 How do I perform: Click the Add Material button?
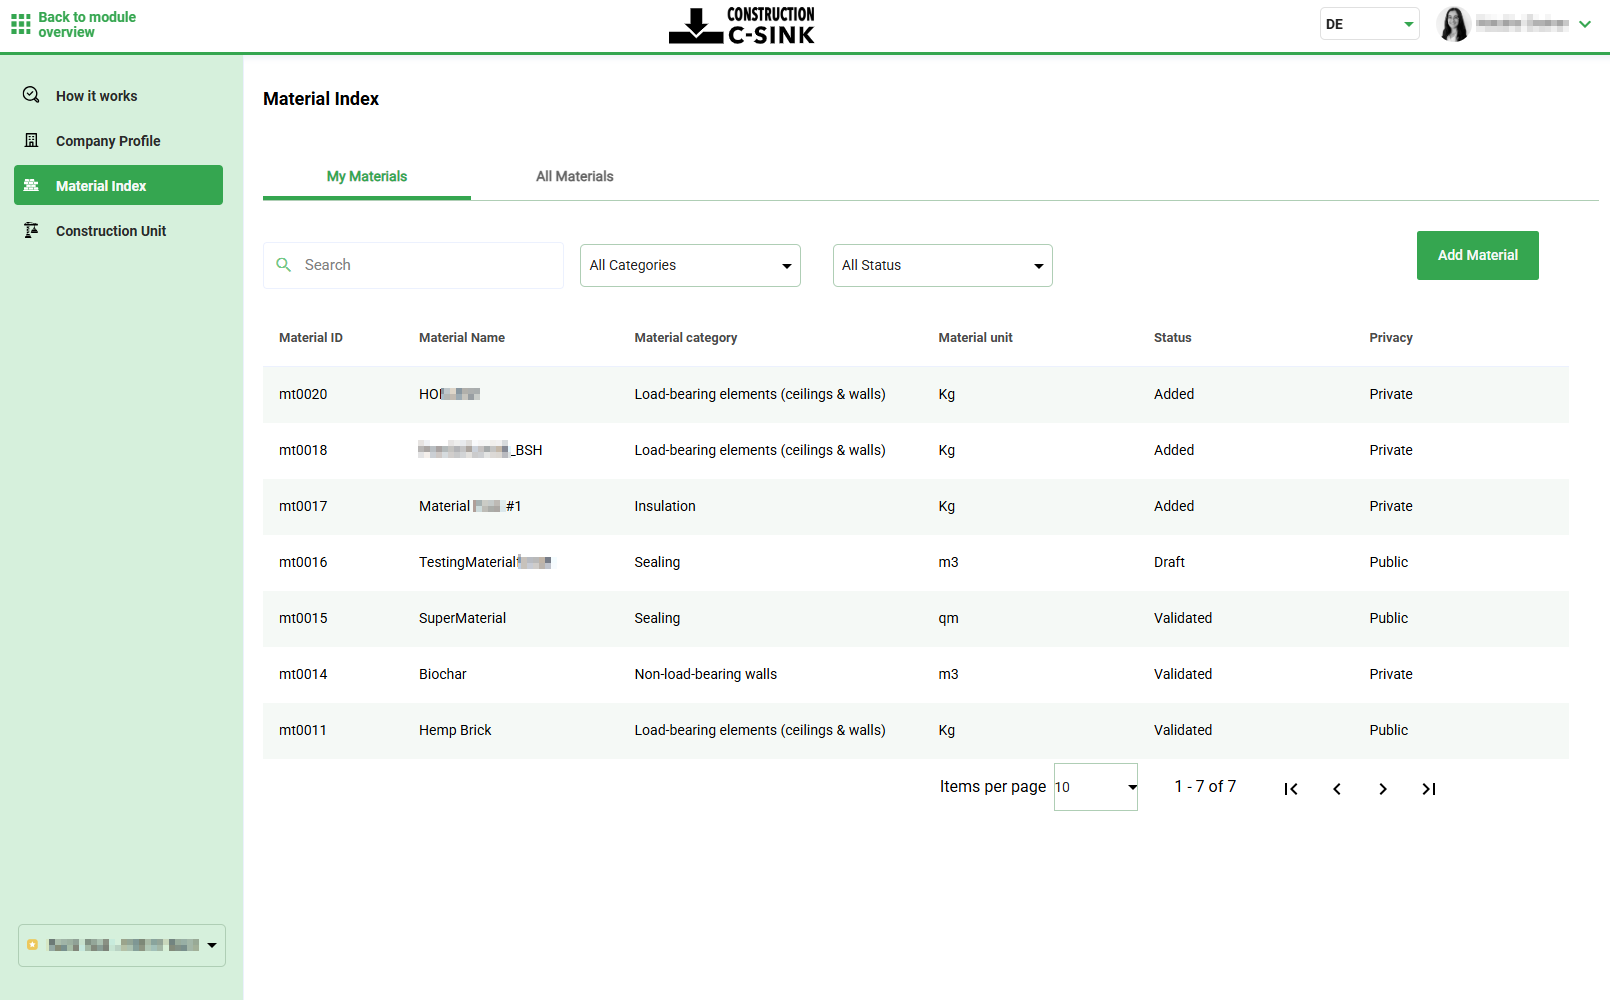[x=1477, y=255]
